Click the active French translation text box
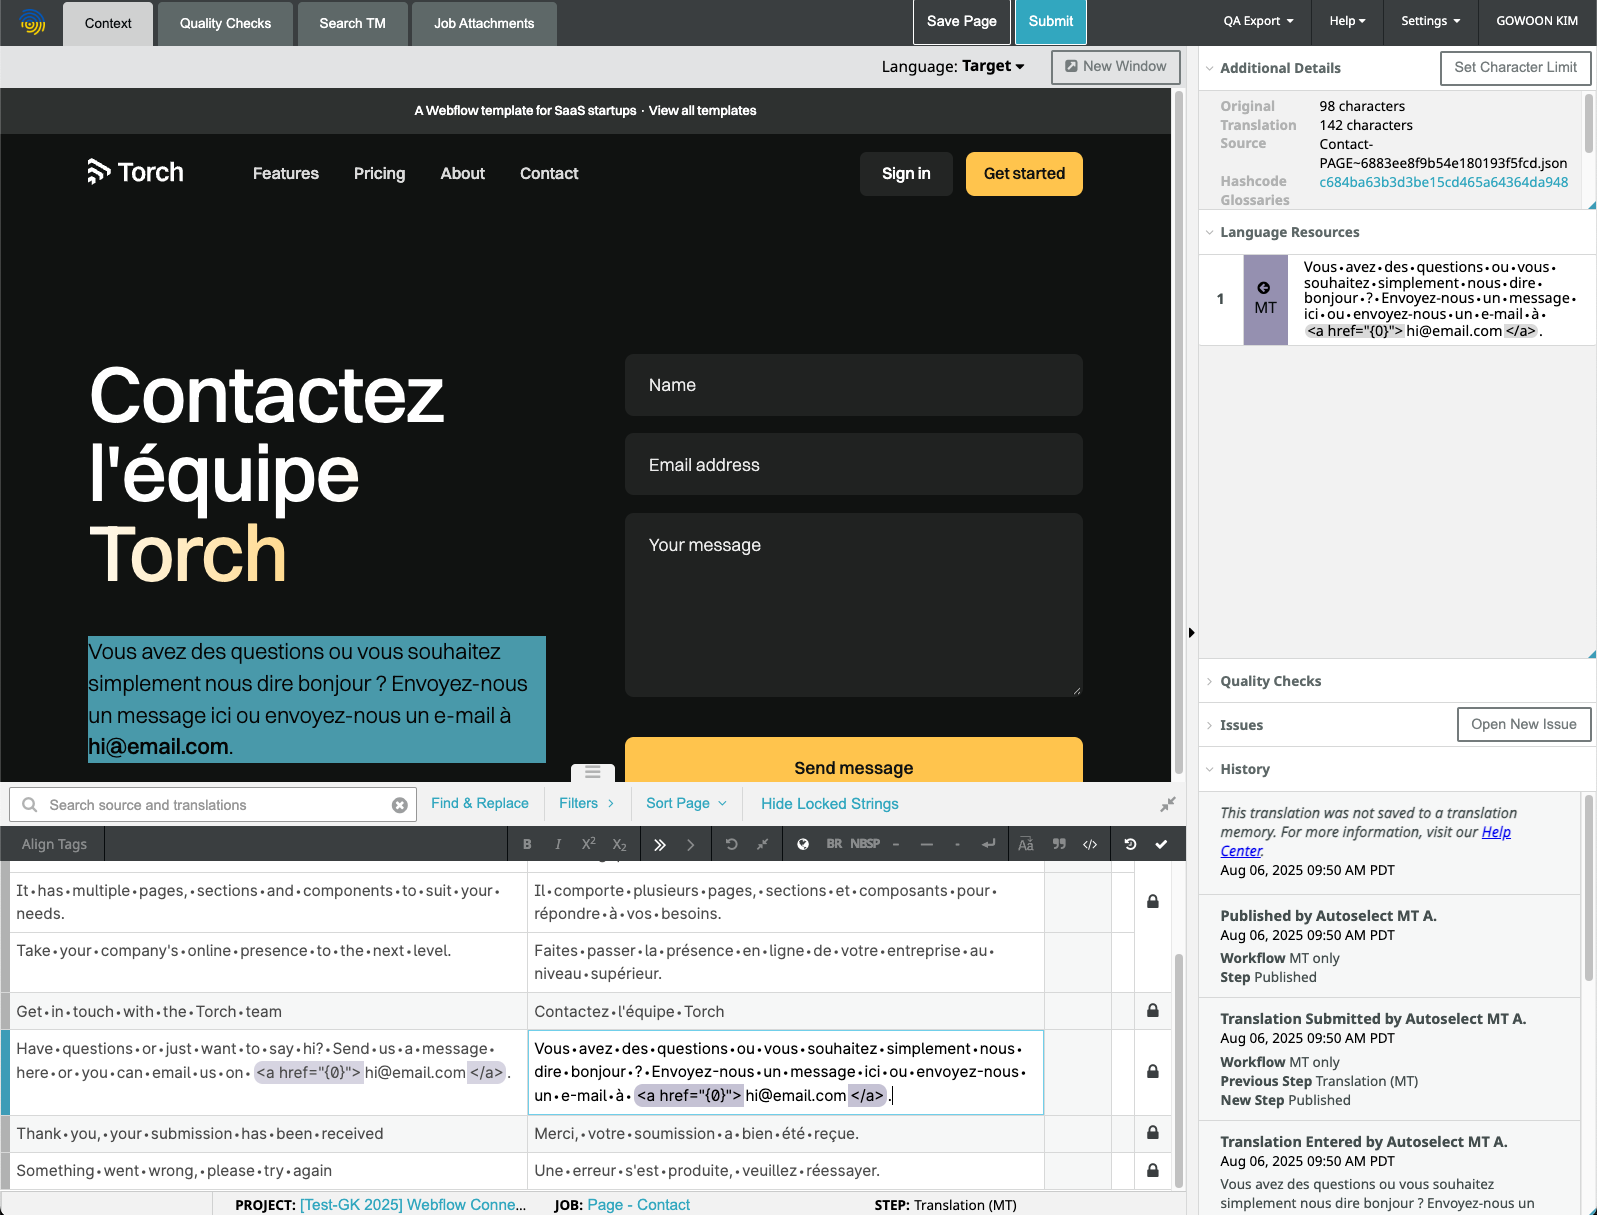The image size is (1597, 1215). pos(785,1072)
